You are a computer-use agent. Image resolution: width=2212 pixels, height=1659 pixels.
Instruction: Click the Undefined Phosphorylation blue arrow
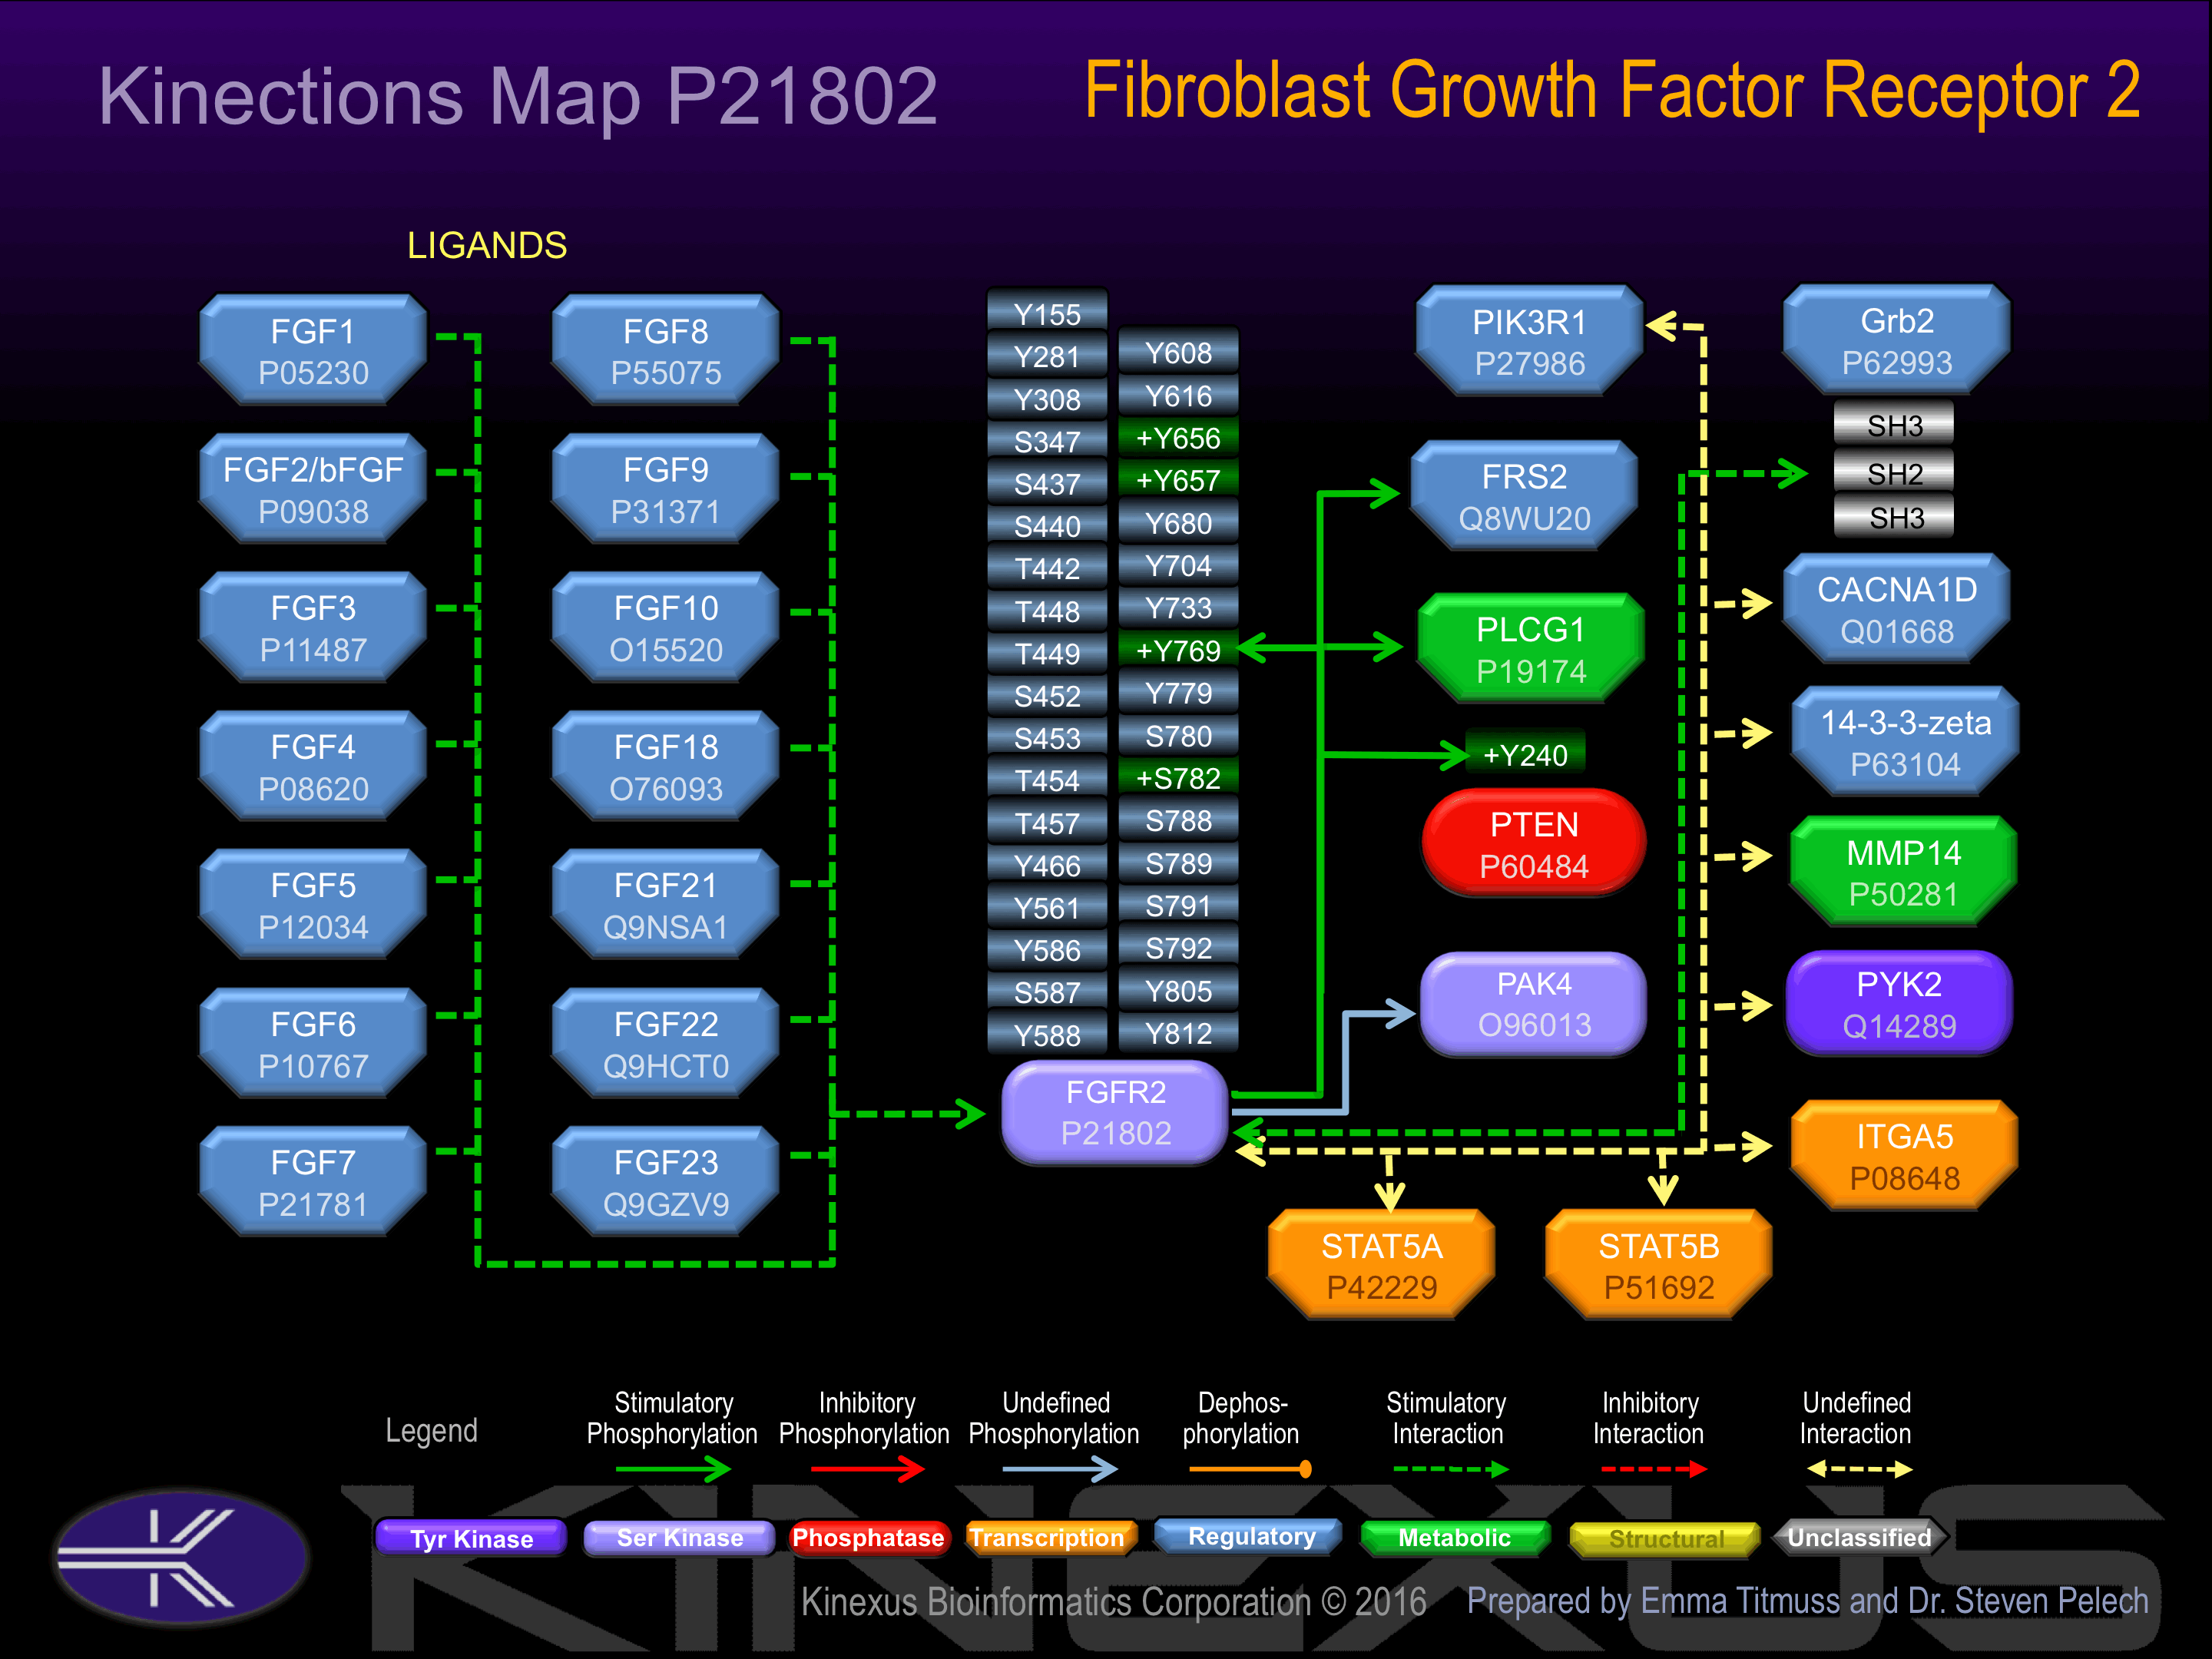(x=1060, y=1469)
